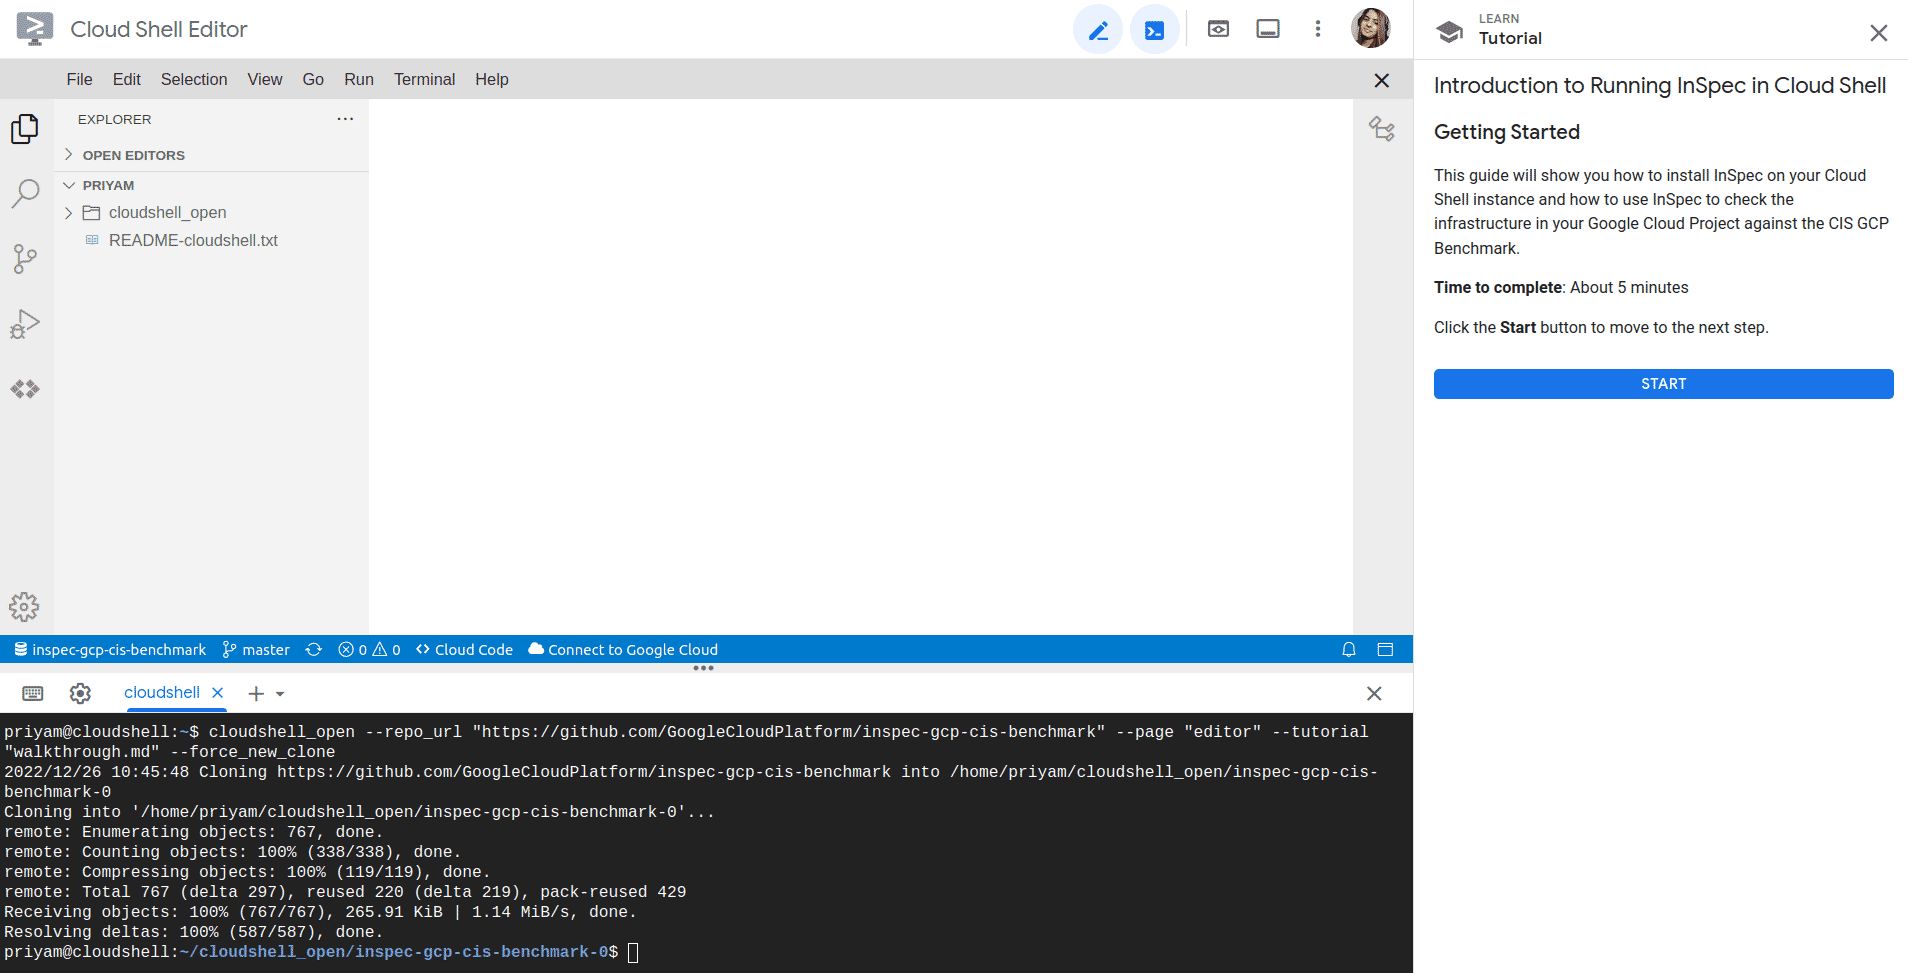
Task: Collapse the PRIYAM workspace section
Action: pyautogui.click(x=212, y=185)
